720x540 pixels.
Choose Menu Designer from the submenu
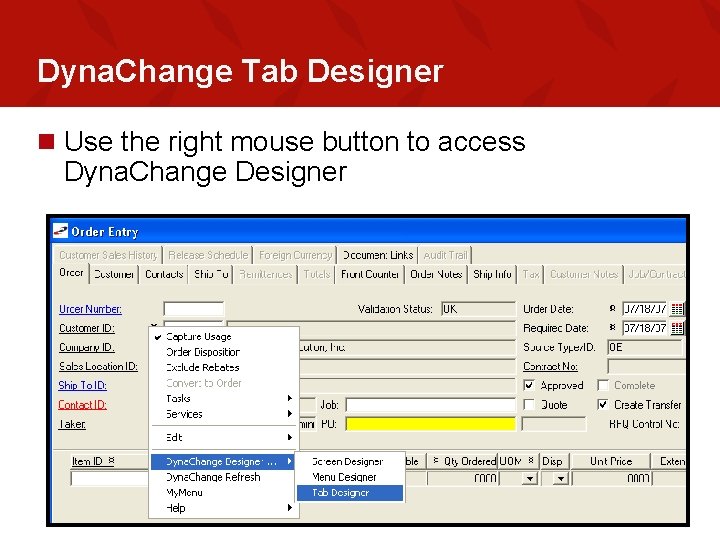(x=350, y=477)
